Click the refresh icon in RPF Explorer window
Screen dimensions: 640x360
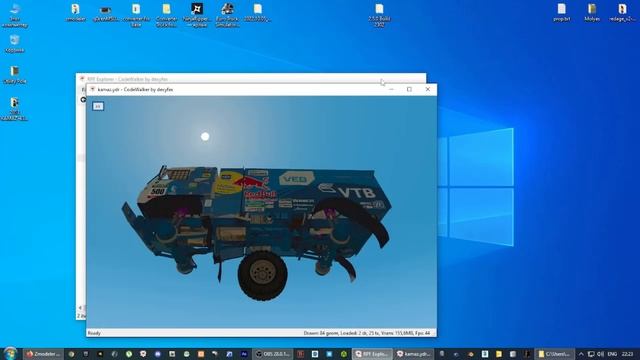[83, 100]
